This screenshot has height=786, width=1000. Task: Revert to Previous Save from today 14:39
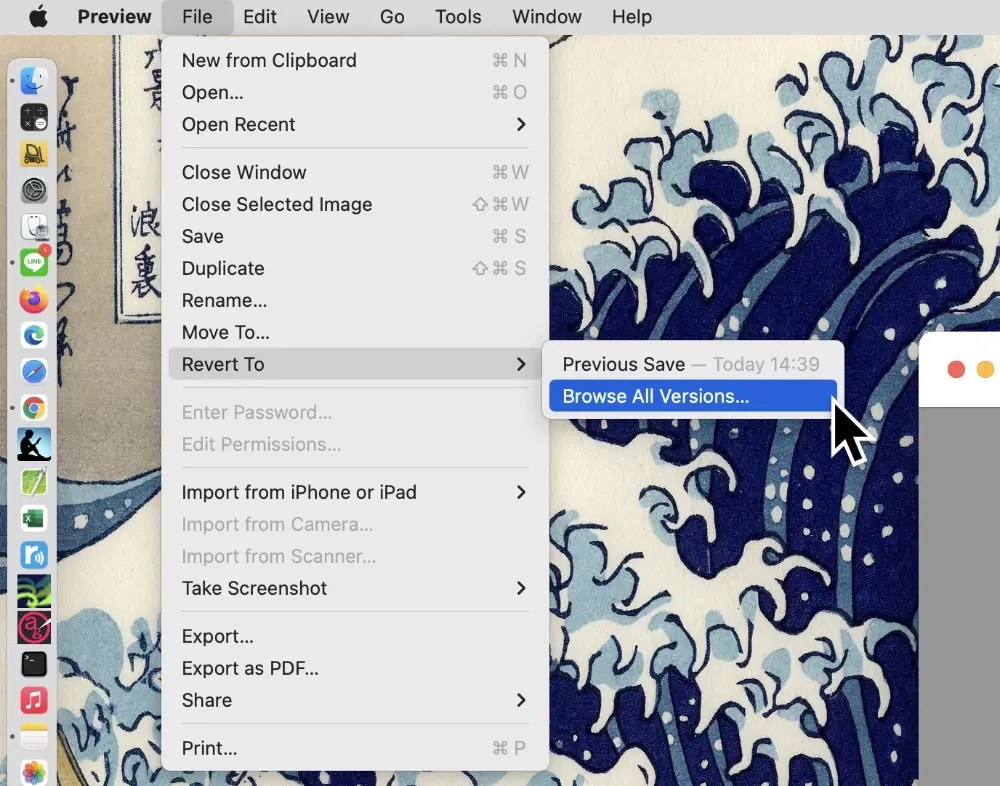point(693,364)
